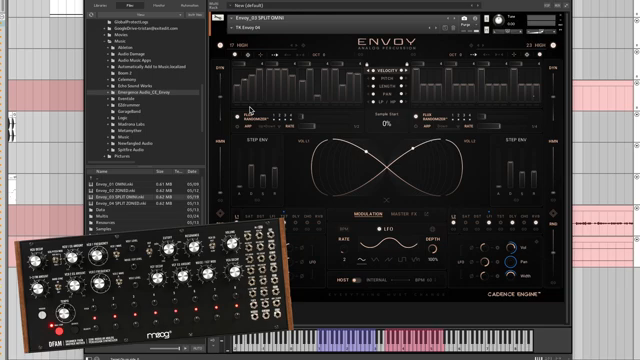This screenshot has height=360, width=640.
Task: Select the sawtooth LFO waveform
Action: [x=388, y=260]
